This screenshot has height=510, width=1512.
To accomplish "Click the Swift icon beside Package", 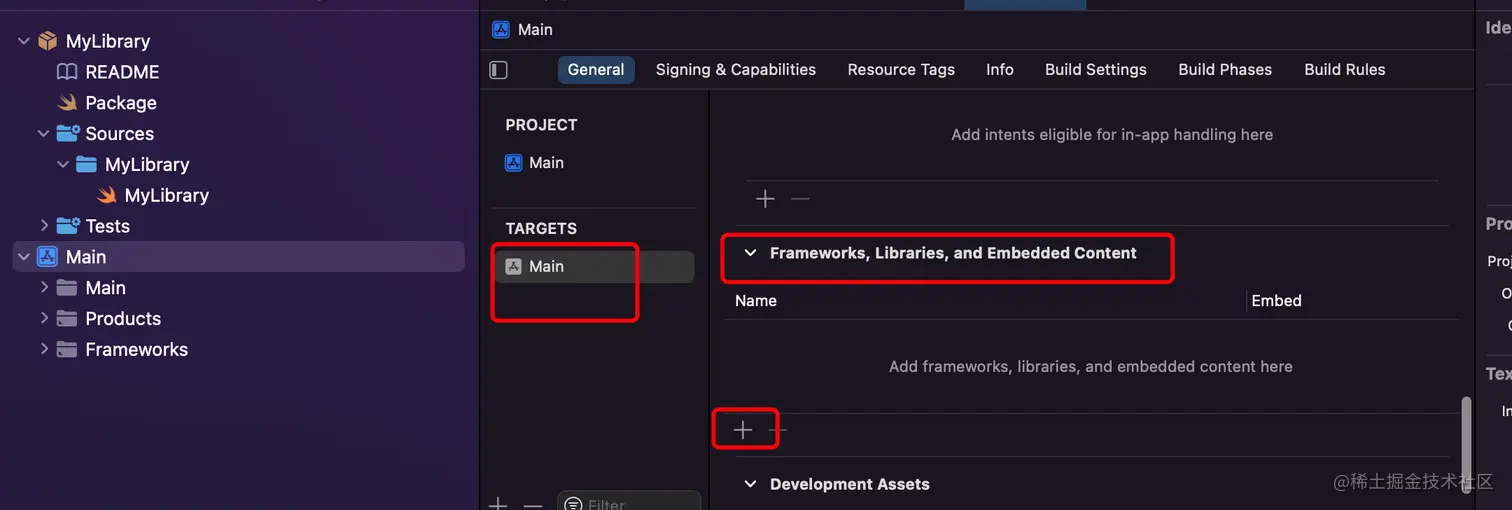I will click(67, 103).
